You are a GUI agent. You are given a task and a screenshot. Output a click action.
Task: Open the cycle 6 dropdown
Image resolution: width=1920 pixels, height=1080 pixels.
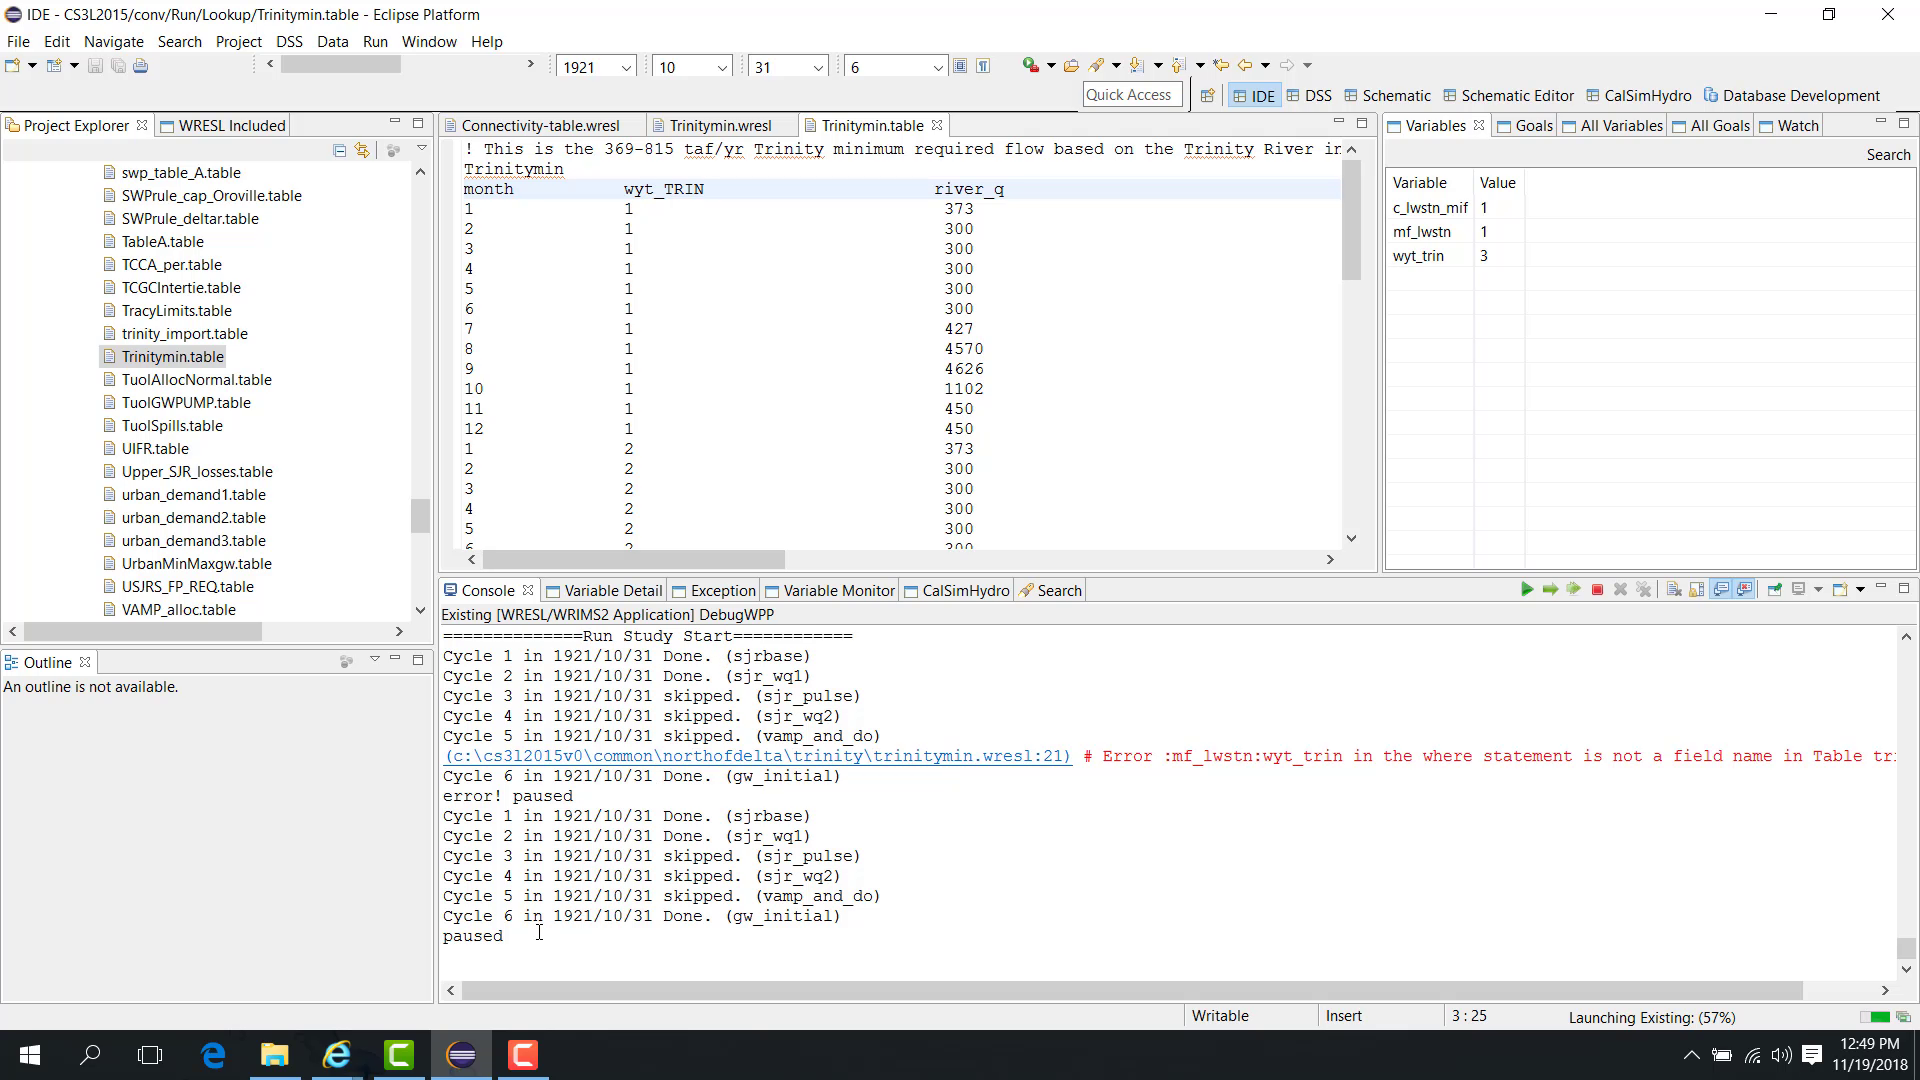tap(937, 67)
